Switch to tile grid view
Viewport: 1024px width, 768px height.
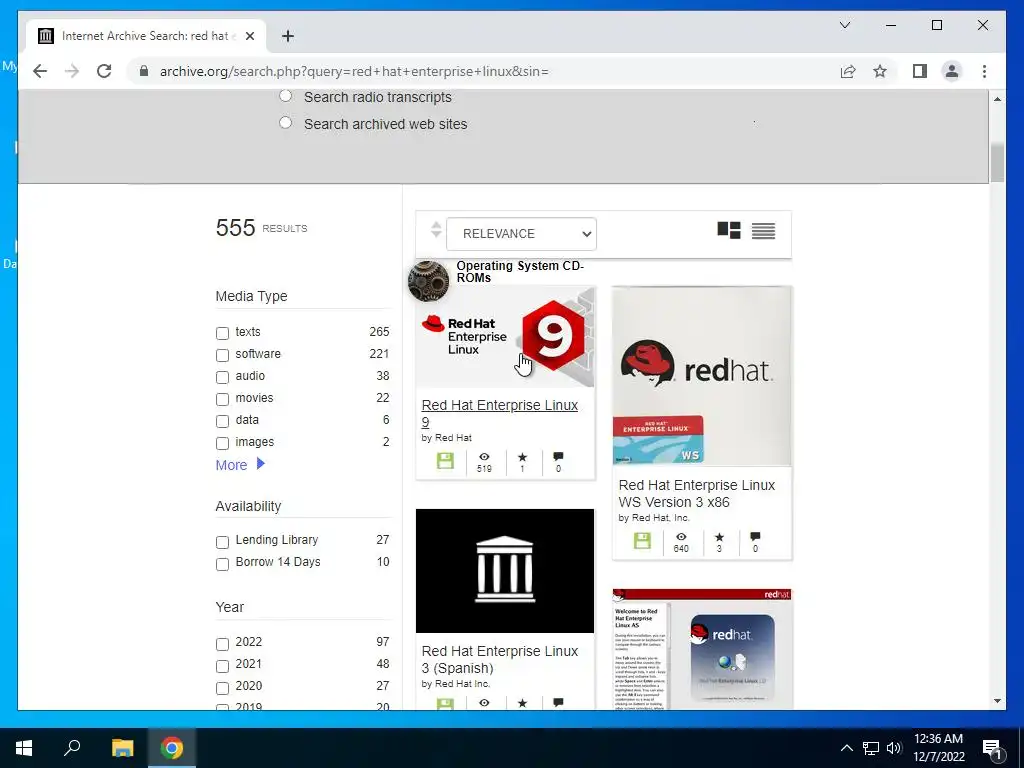pyautogui.click(x=728, y=231)
